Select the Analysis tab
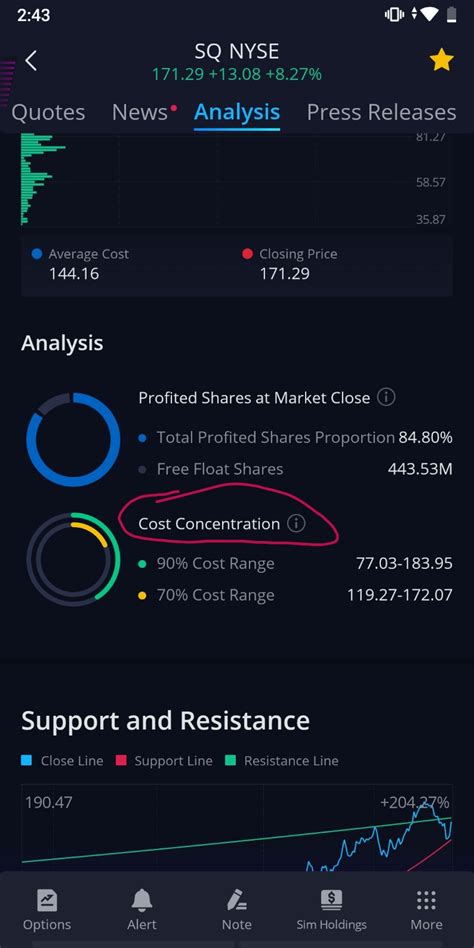474x948 pixels. 237,112
